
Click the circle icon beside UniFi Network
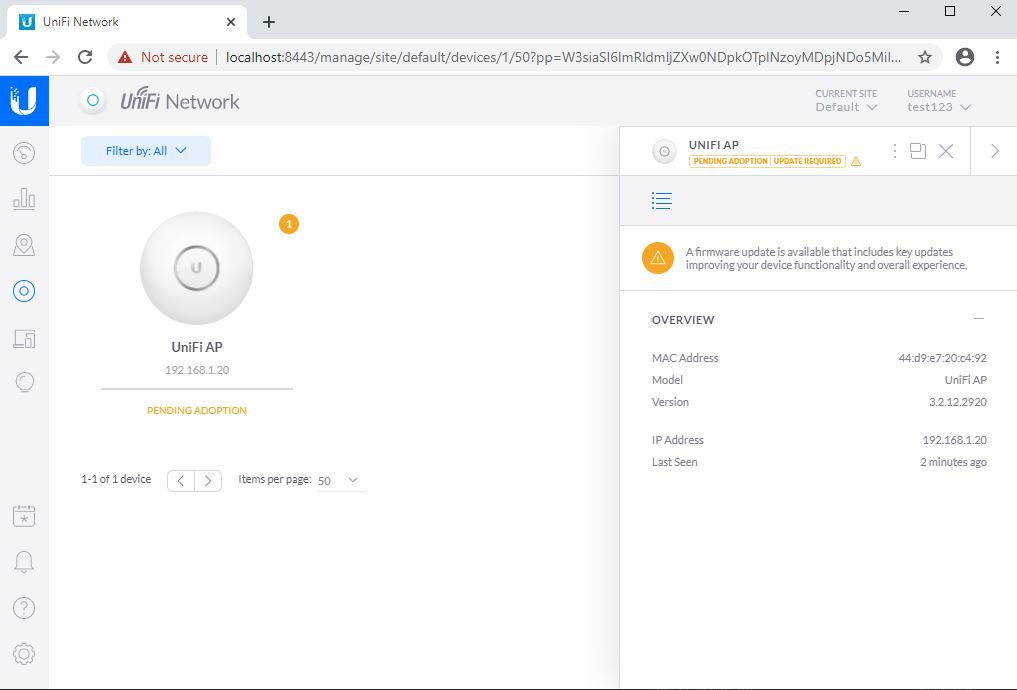(93, 101)
